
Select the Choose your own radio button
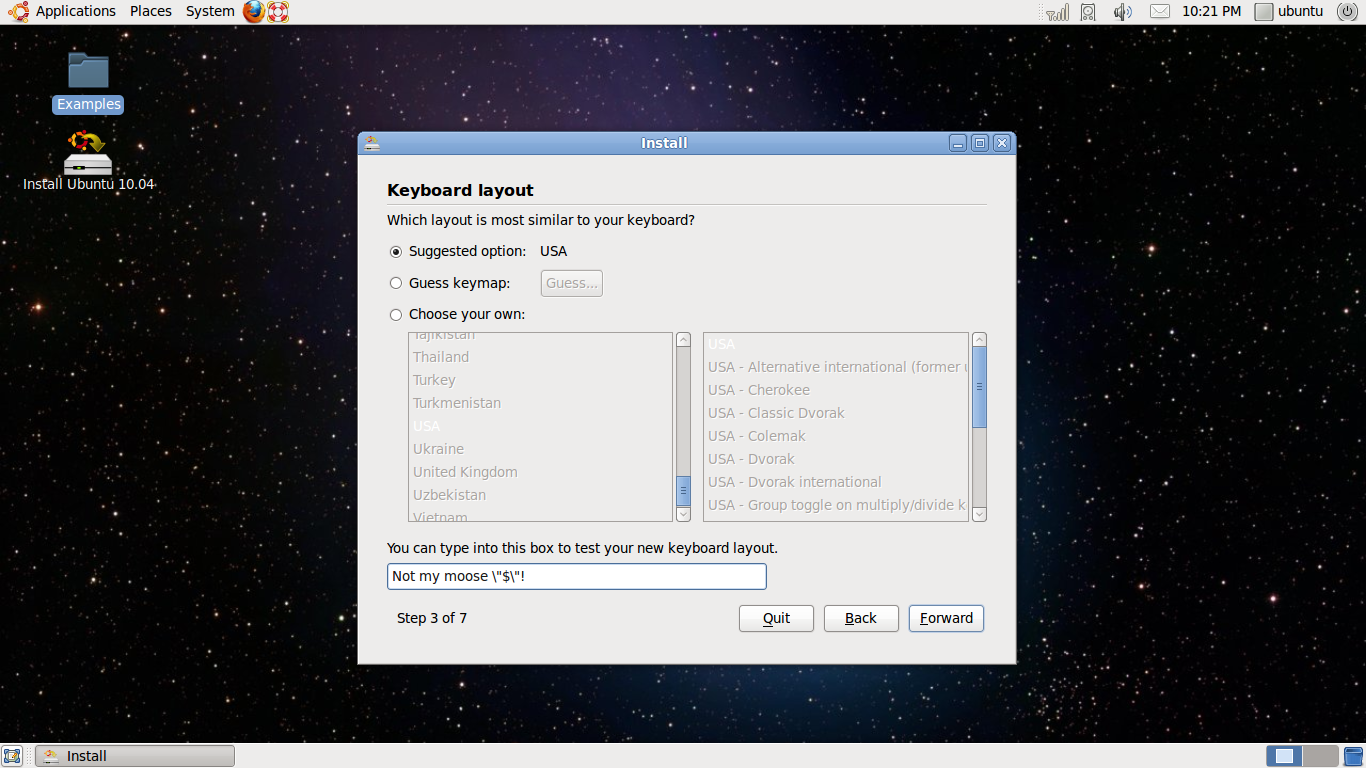click(x=396, y=315)
